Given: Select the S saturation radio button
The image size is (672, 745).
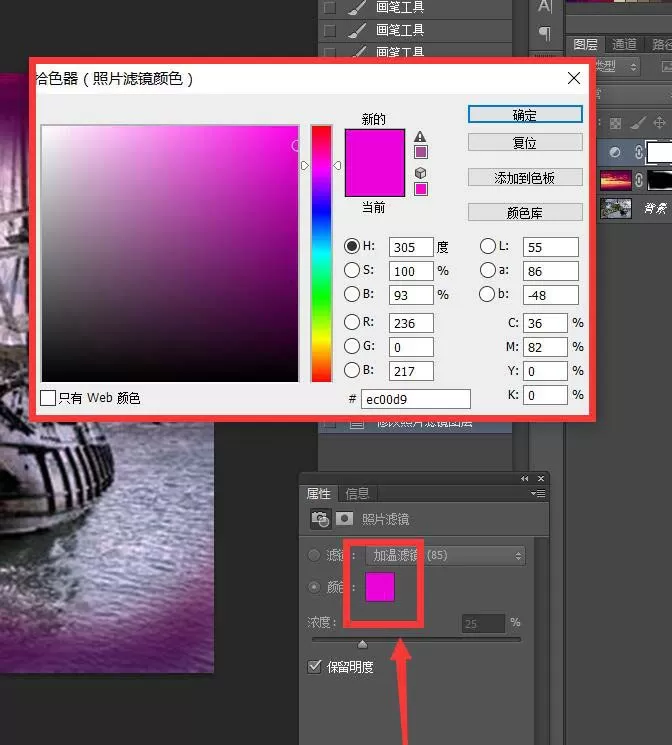Looking at the screenshot, I should click(x=352, y=270).
